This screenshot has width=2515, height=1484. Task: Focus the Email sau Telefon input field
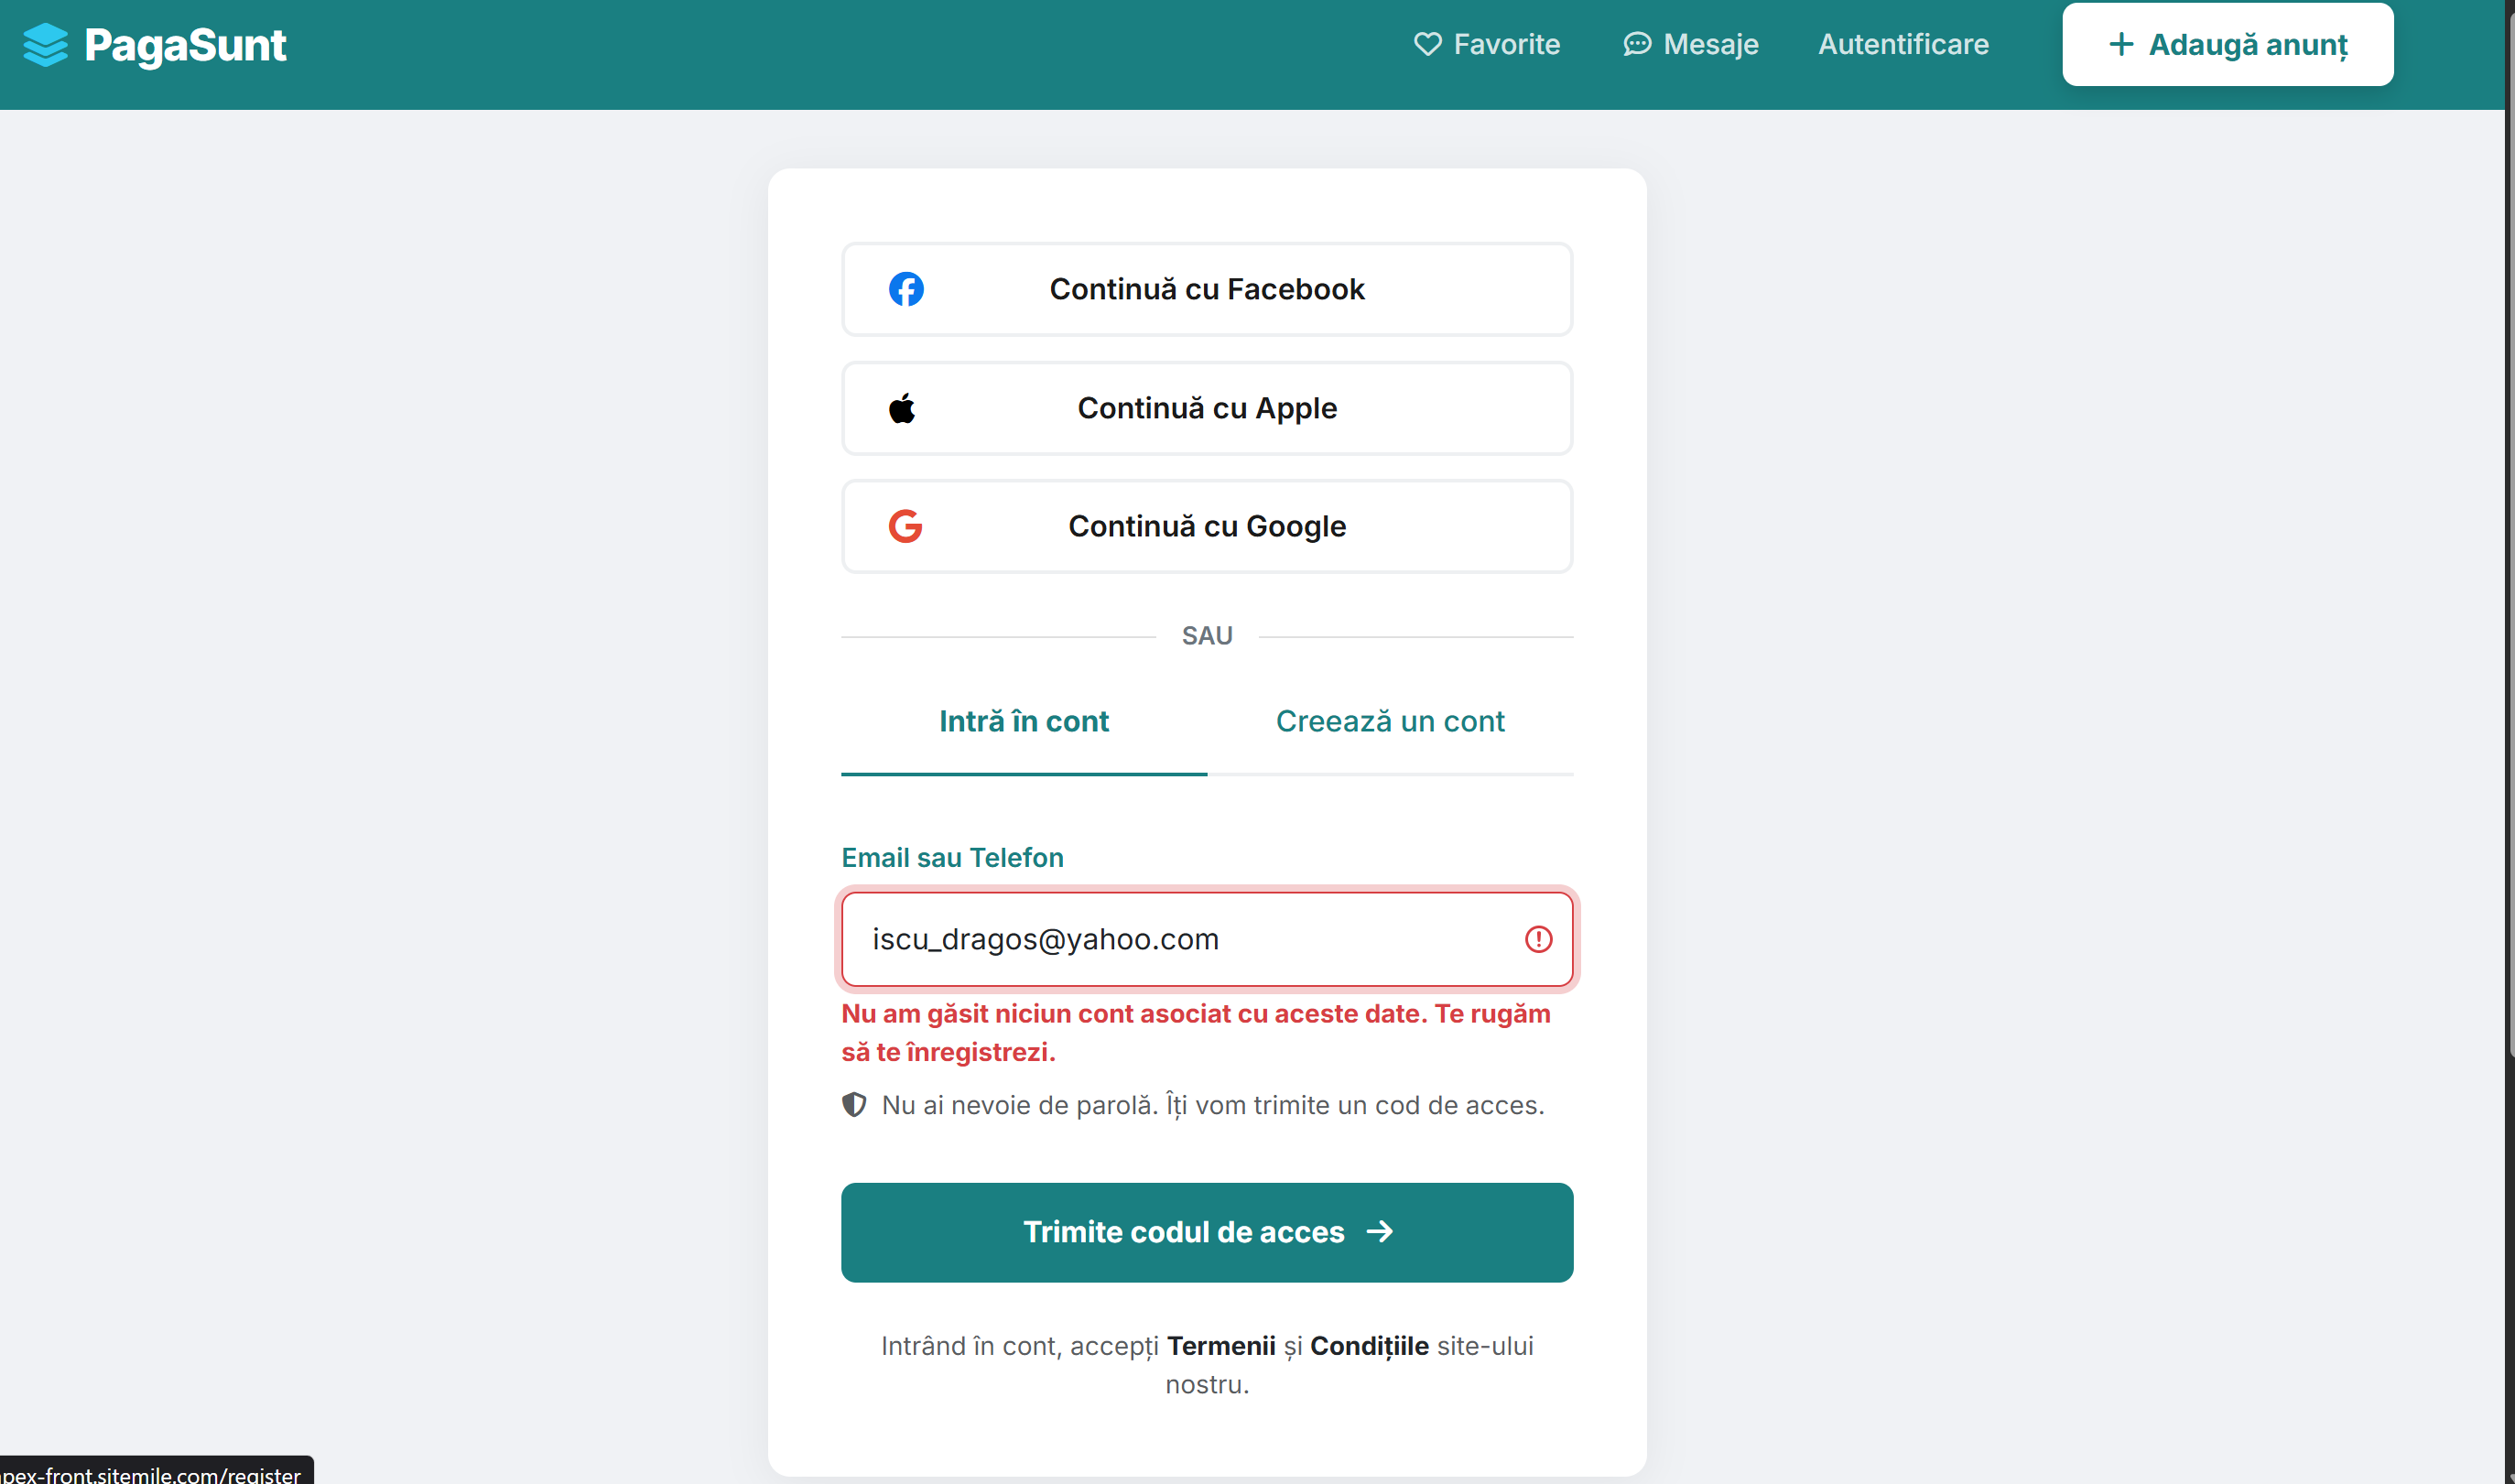pyautogui.click(x=1180, y=939)
